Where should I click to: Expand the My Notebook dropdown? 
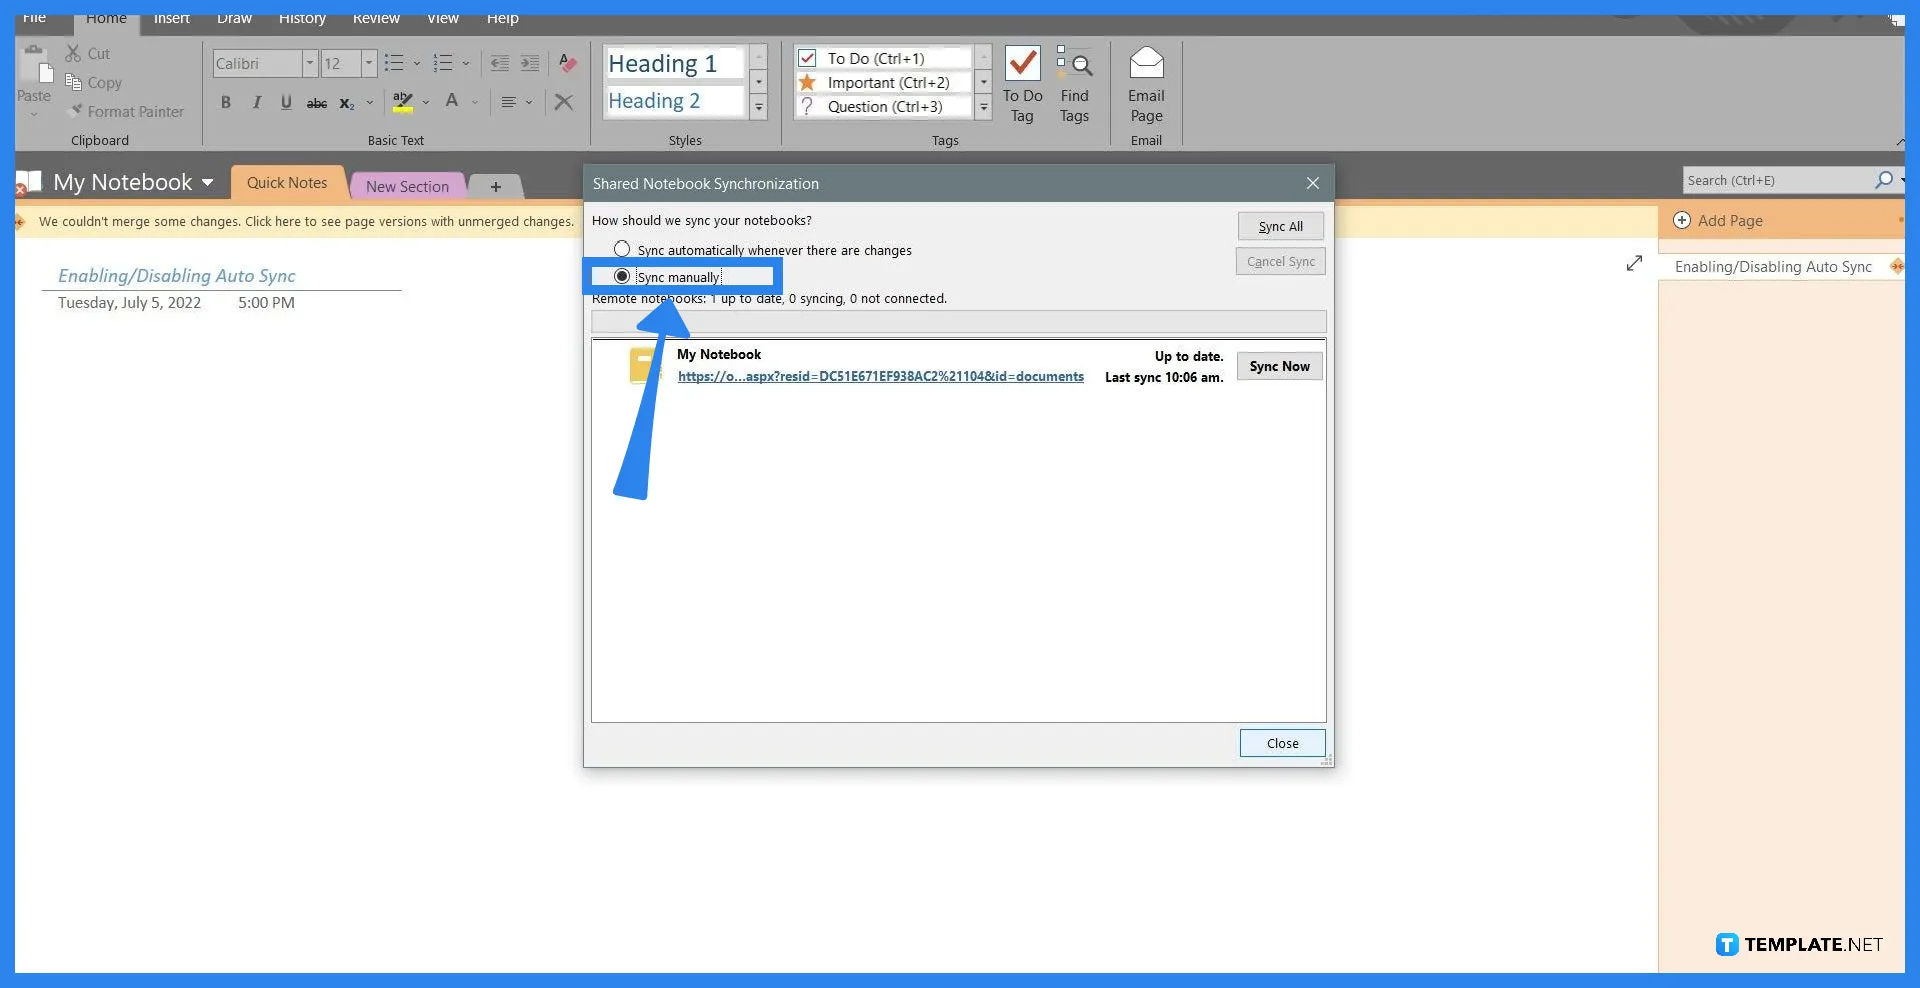[208, 182]
